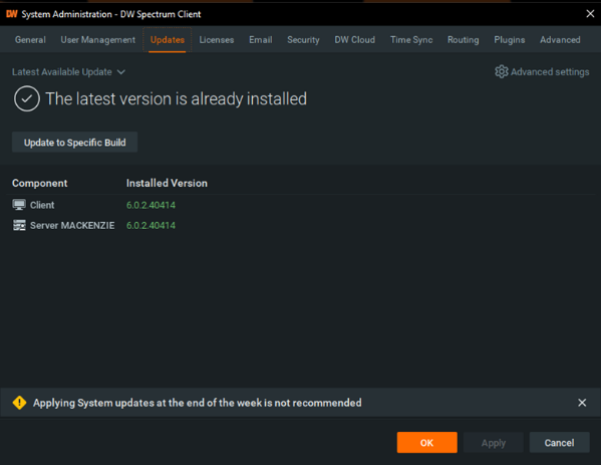Open the Plugins tab

click(508, 40)
